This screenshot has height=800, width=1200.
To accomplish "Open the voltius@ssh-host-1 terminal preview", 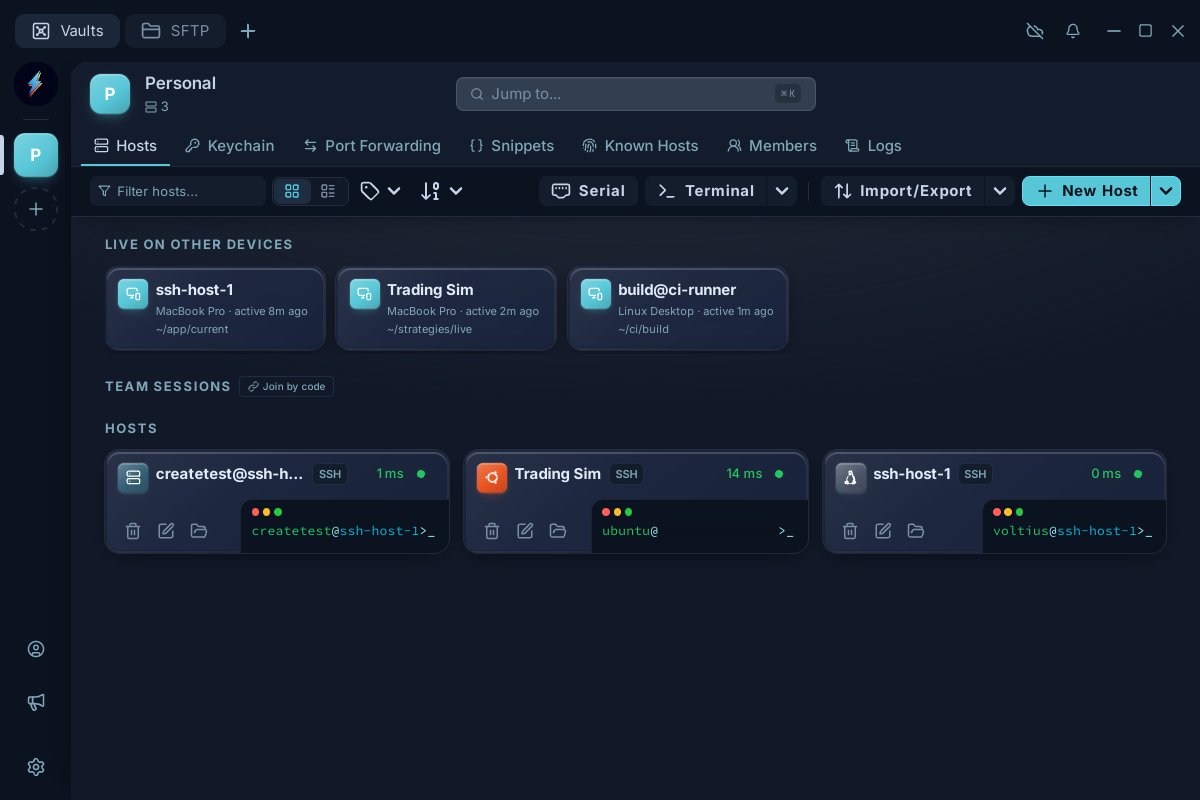I will point(1074,526).
